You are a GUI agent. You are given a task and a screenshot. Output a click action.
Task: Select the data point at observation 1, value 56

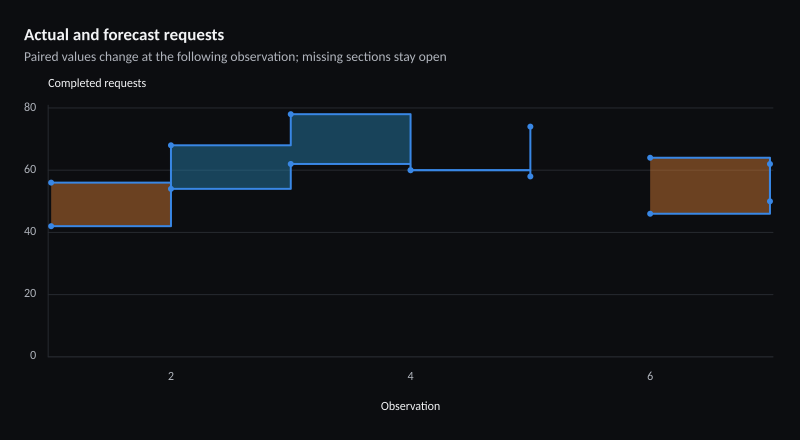(x=51, y=183)
